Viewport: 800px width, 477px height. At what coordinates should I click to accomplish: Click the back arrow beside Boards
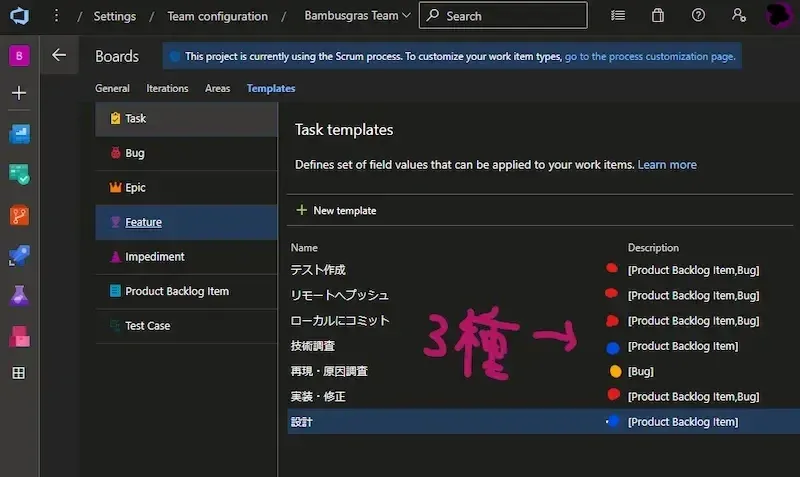[x=59, y=56]
